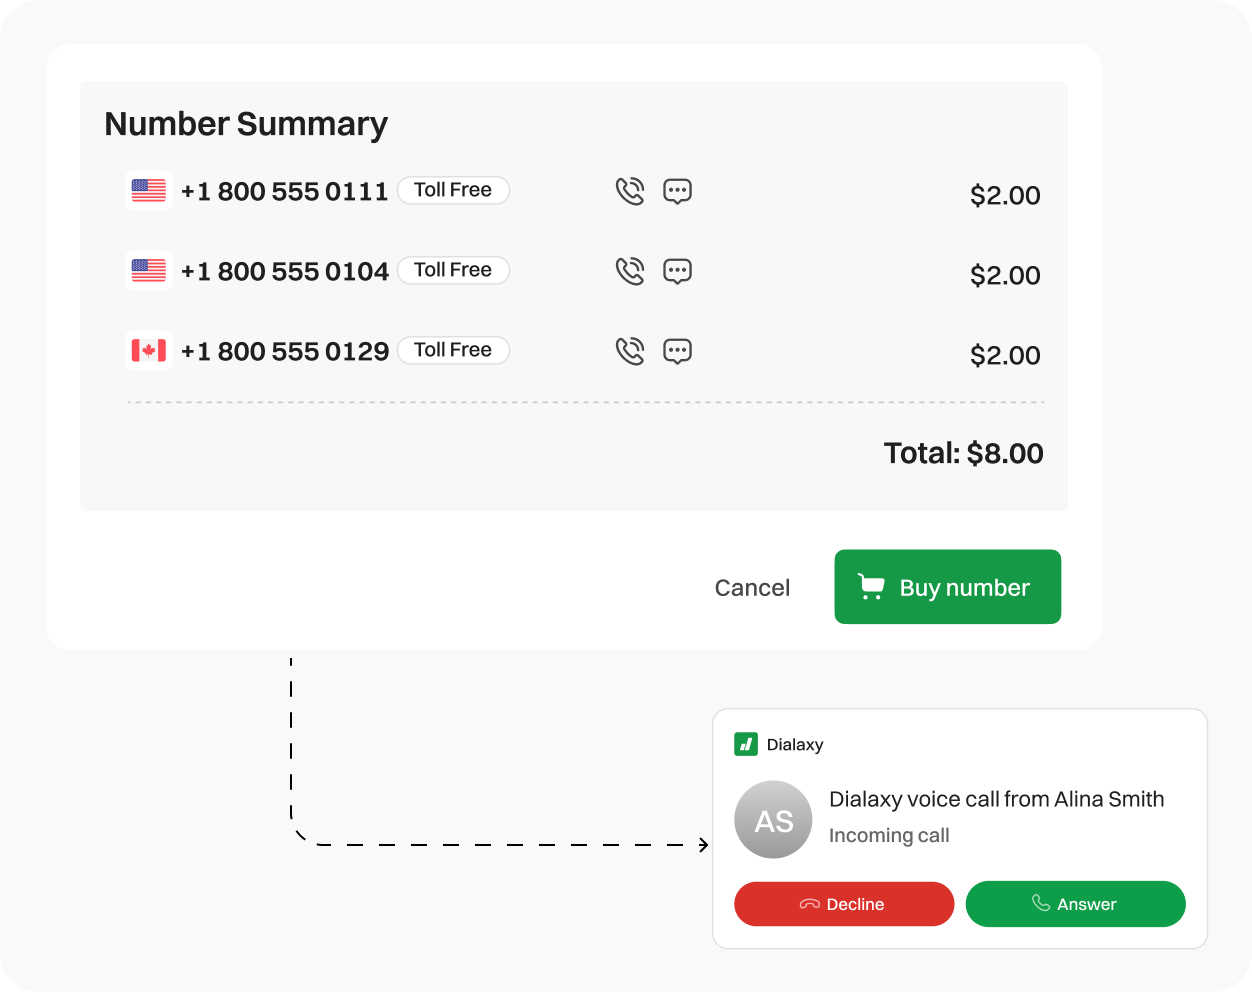Image resolution: width=1252 pixels, height=992 pixels.
Task: Open the message icon for +1 800 555 0104
Action: (677, 270)
